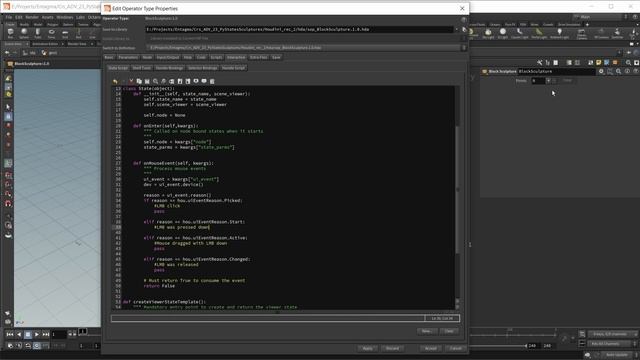Jump to last frame in playbar

pyautogui.click(x=46, y=335)
